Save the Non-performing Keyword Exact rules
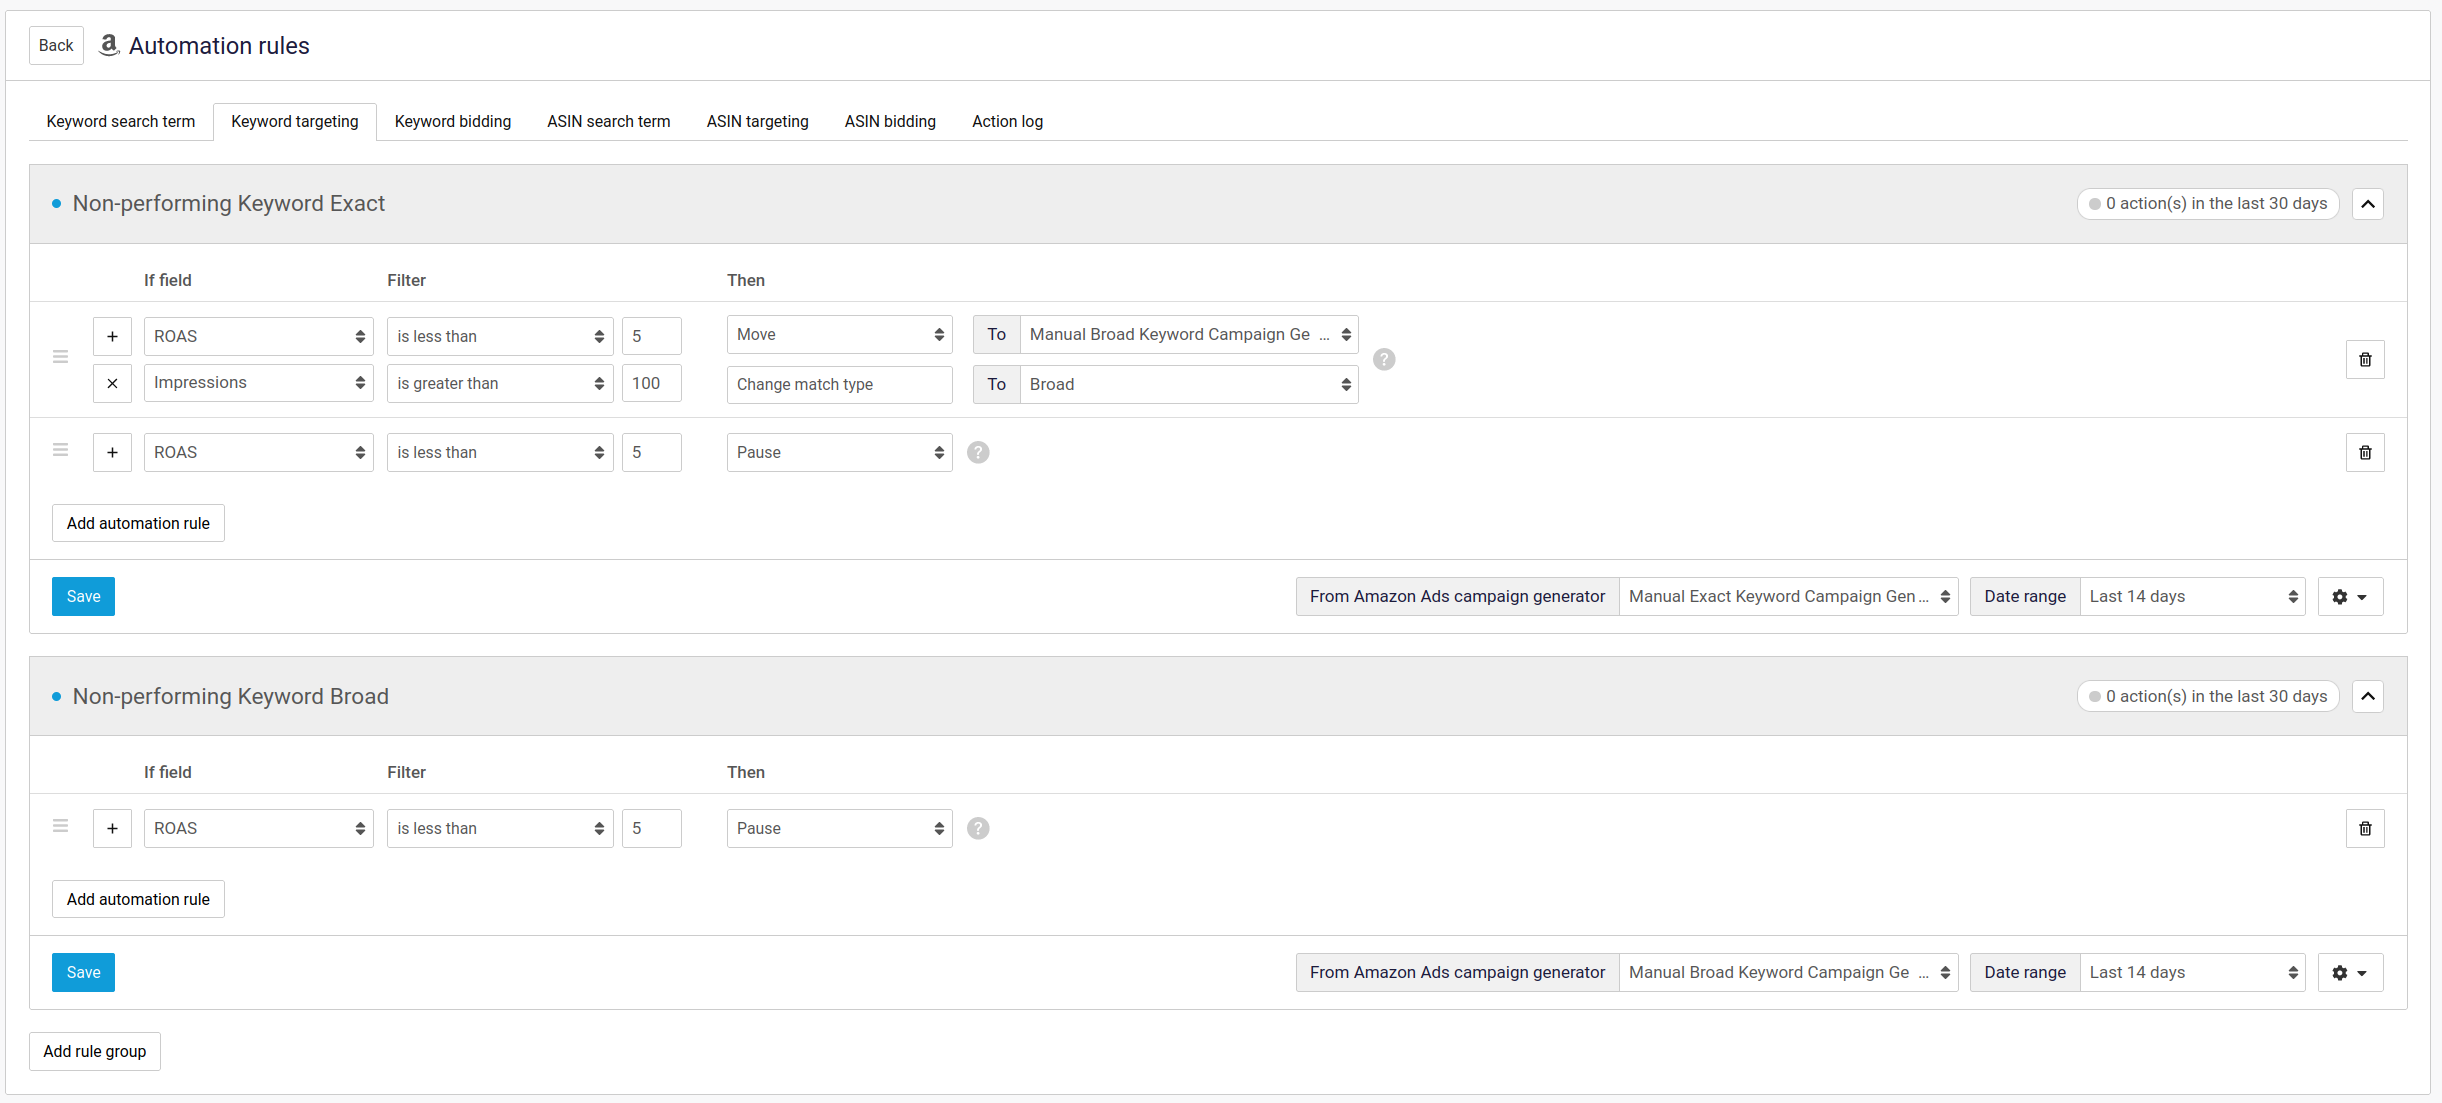Viewport: 2442px width, 1103px height. [83, 597]
